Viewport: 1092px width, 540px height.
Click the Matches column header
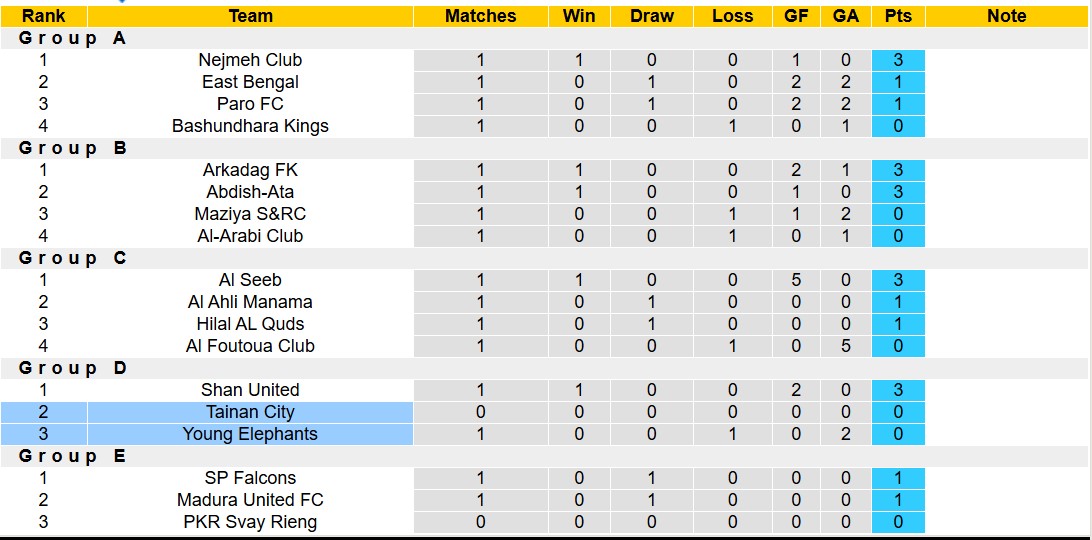pos(480,16)
